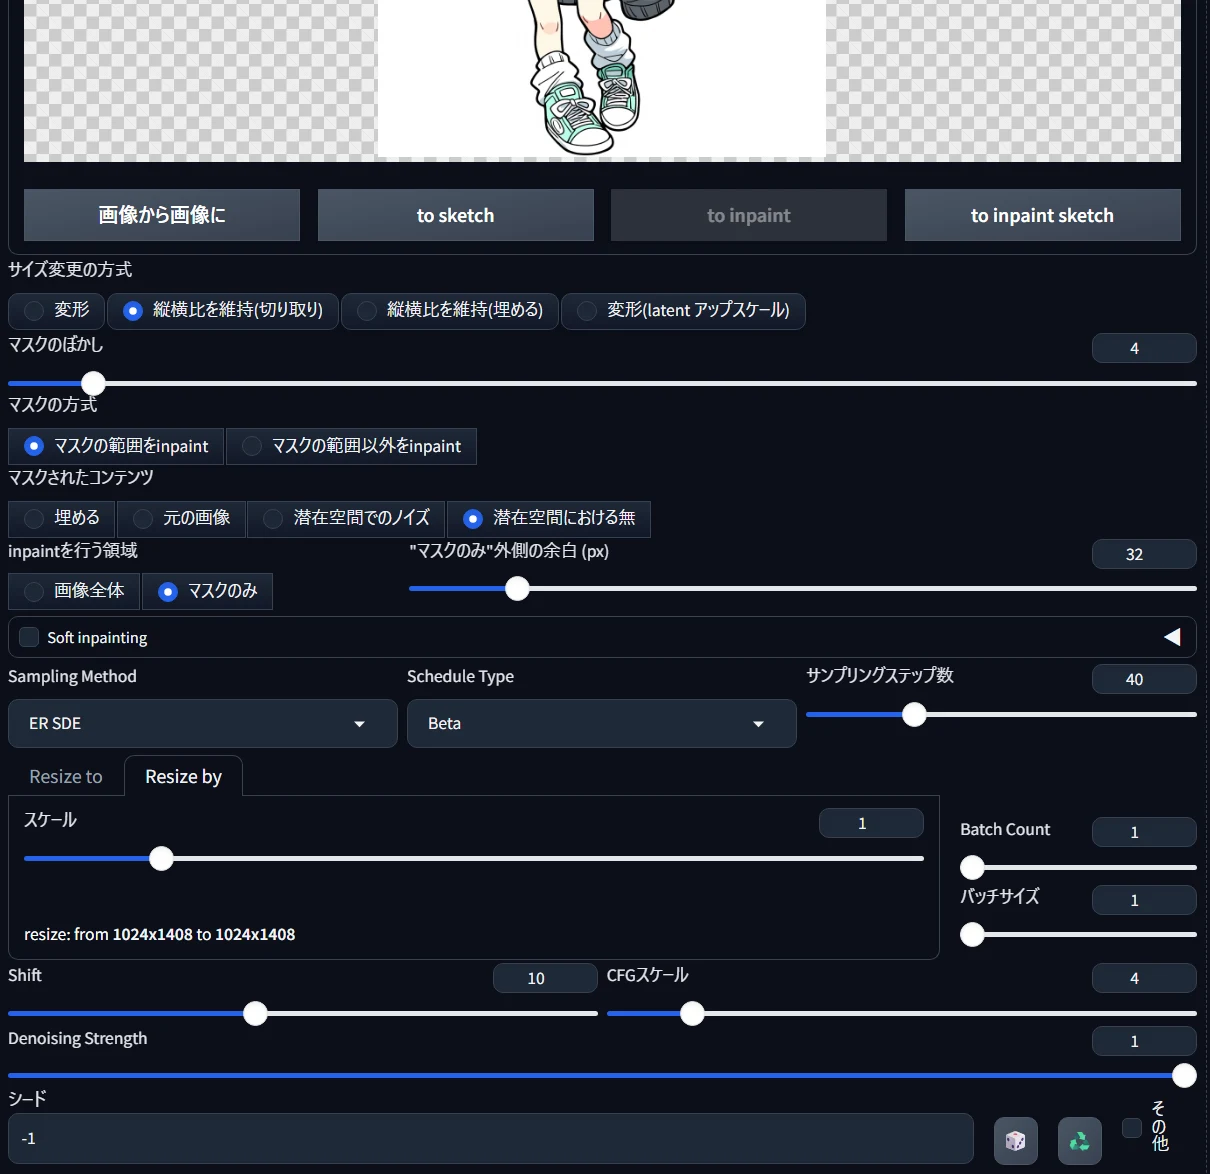Choose マスクの範囲をinpaint mask mode
1210x1174 pixels.
point(116,446)
